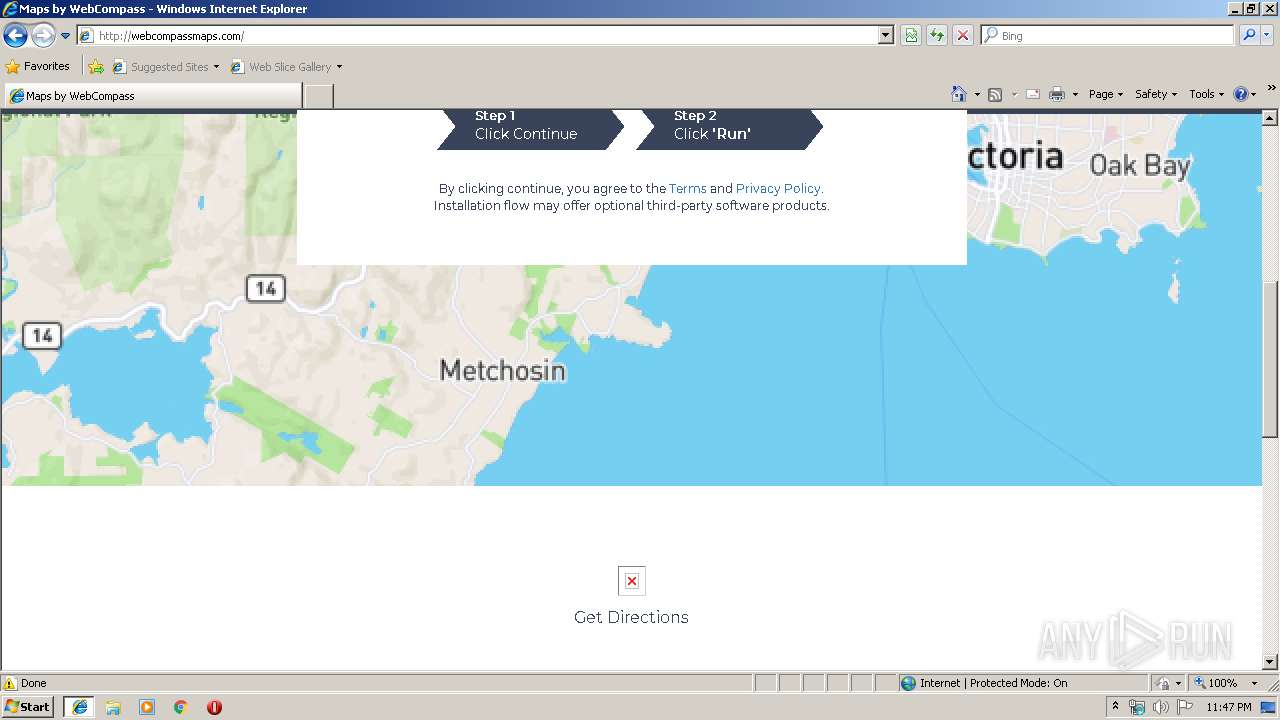Click the Read Mail envelope icon
1280x720 pixels.
pyautogui.click(x=1033, y=94)
